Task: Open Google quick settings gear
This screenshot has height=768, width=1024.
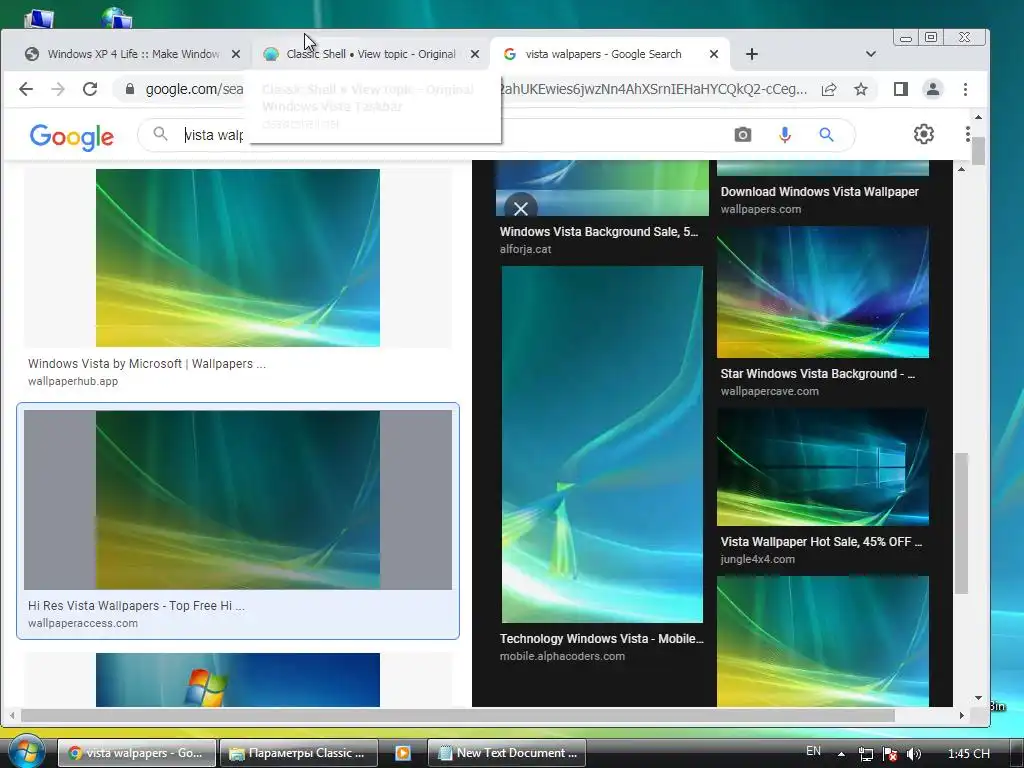Action: [923, 135]
